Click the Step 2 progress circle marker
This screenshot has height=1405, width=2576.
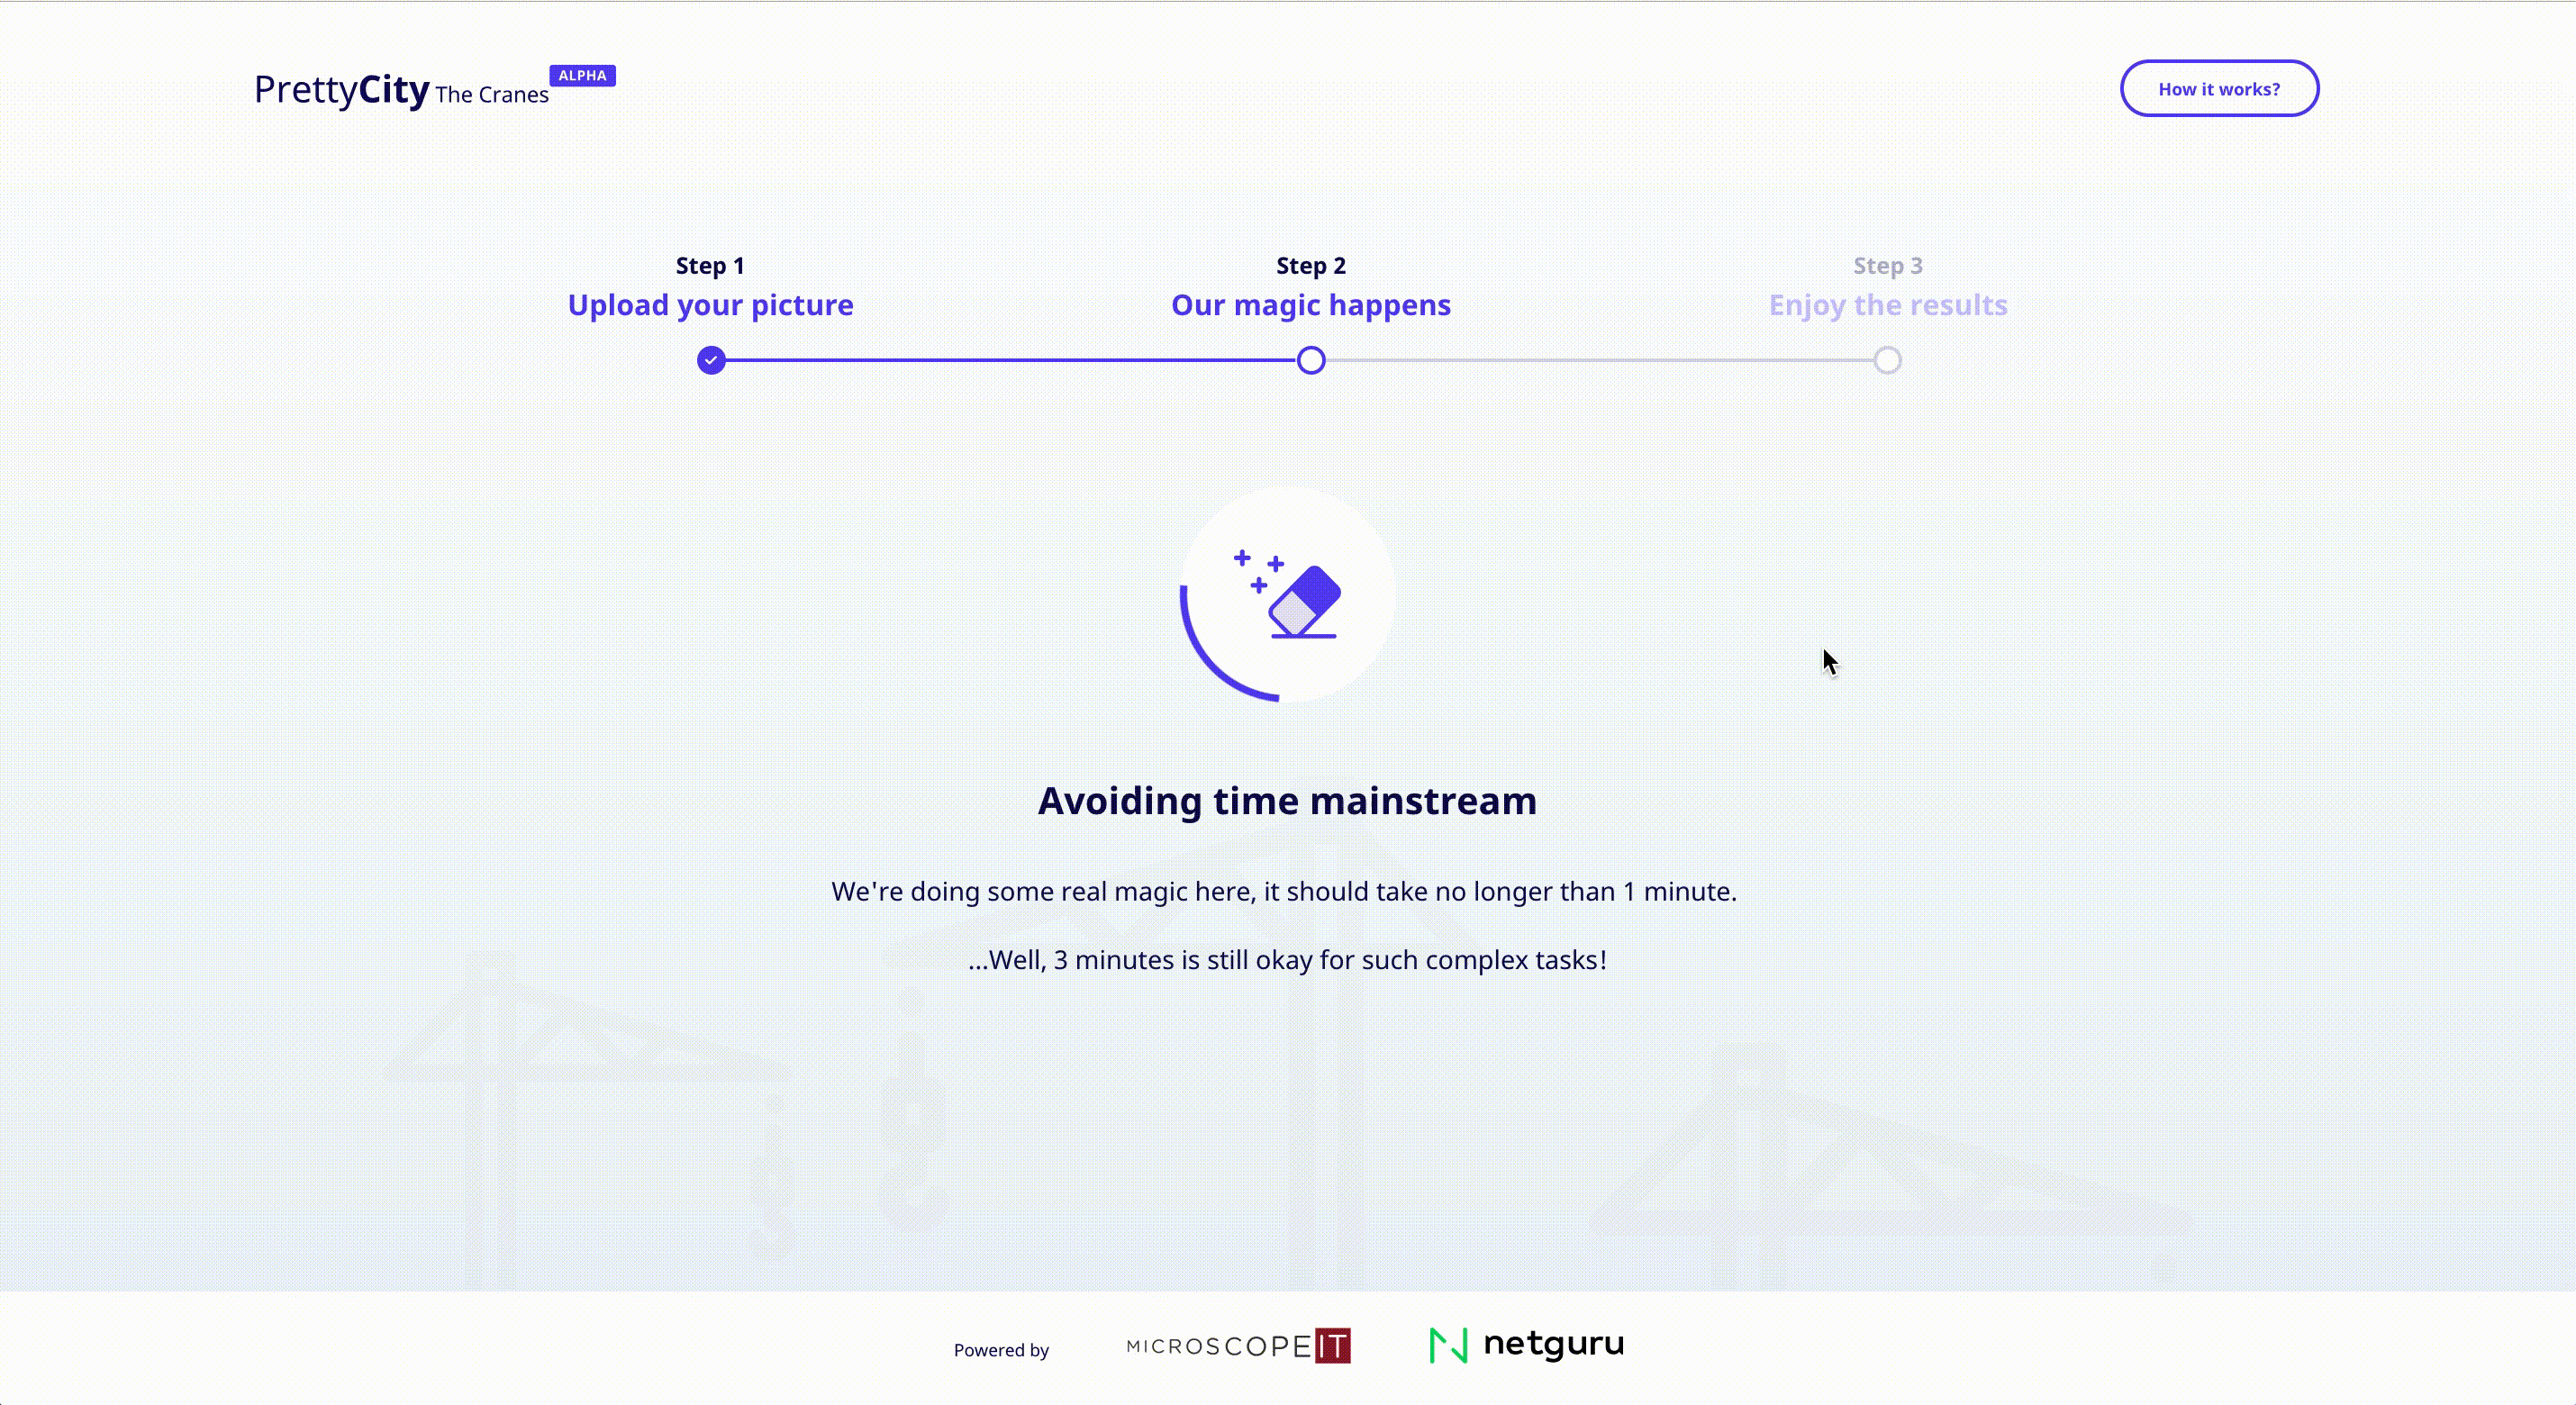(x=1311, y=360)
